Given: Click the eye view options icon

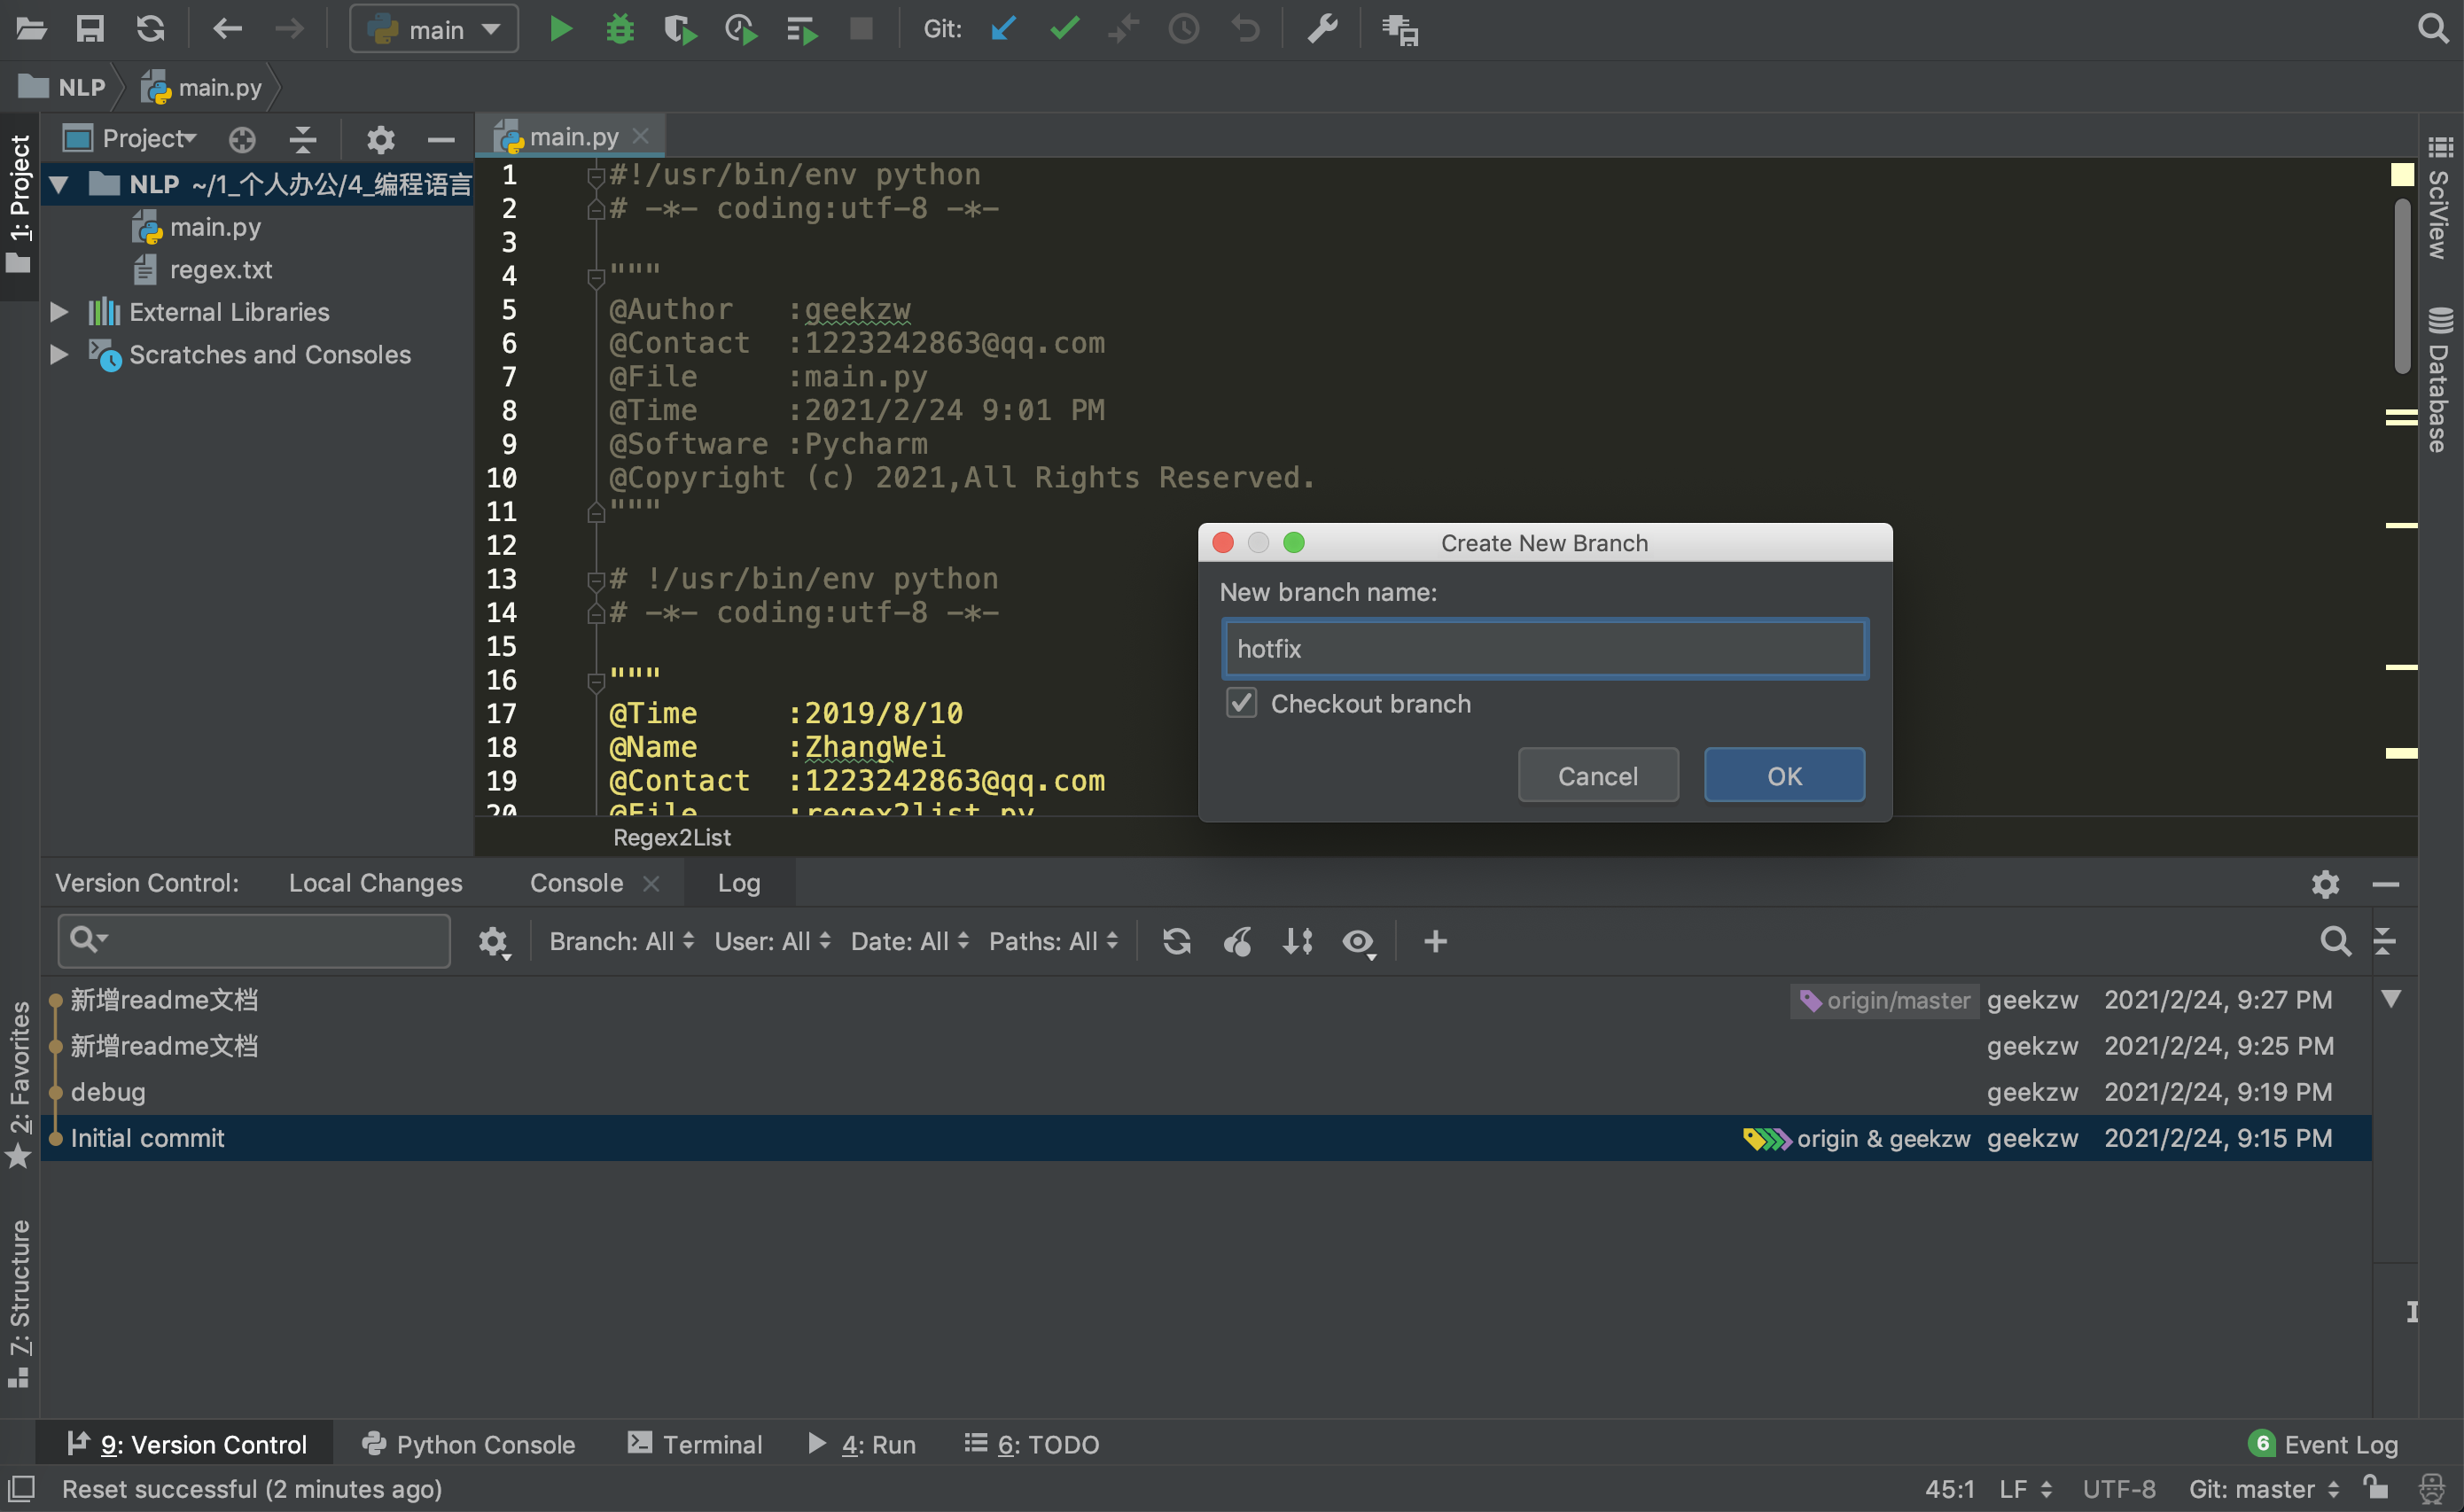Looking at the screenshot, I should point(1357,941).
